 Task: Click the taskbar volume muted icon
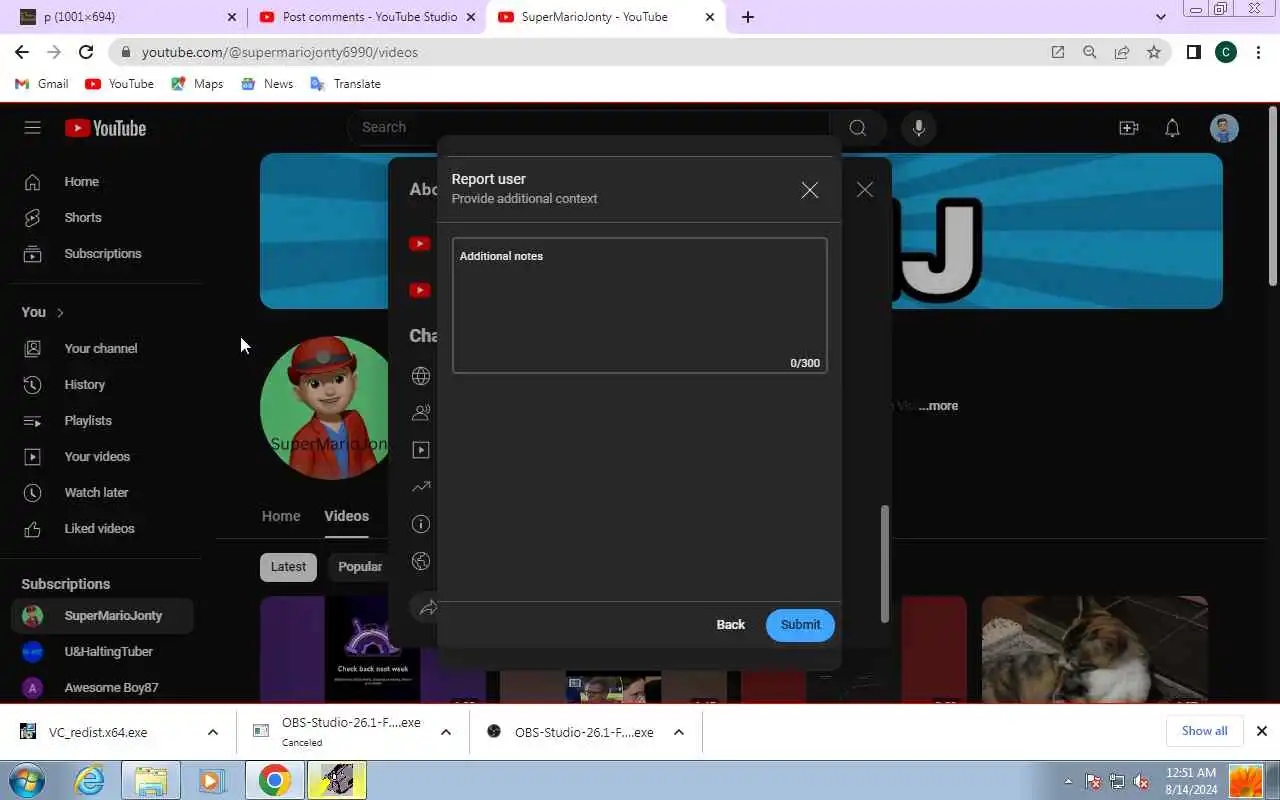(1141, 782)
